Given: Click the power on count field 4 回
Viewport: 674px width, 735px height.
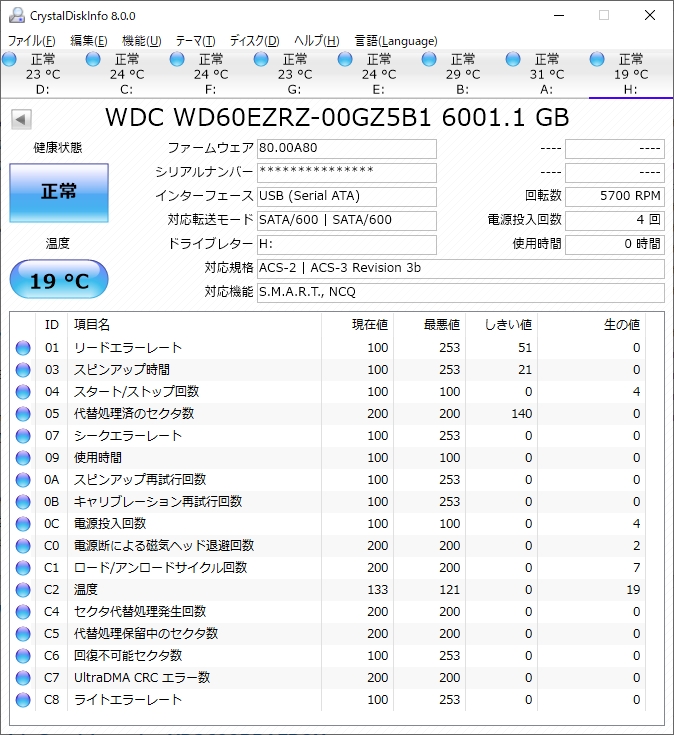Looking at the screenshot, I should point(615,220).
